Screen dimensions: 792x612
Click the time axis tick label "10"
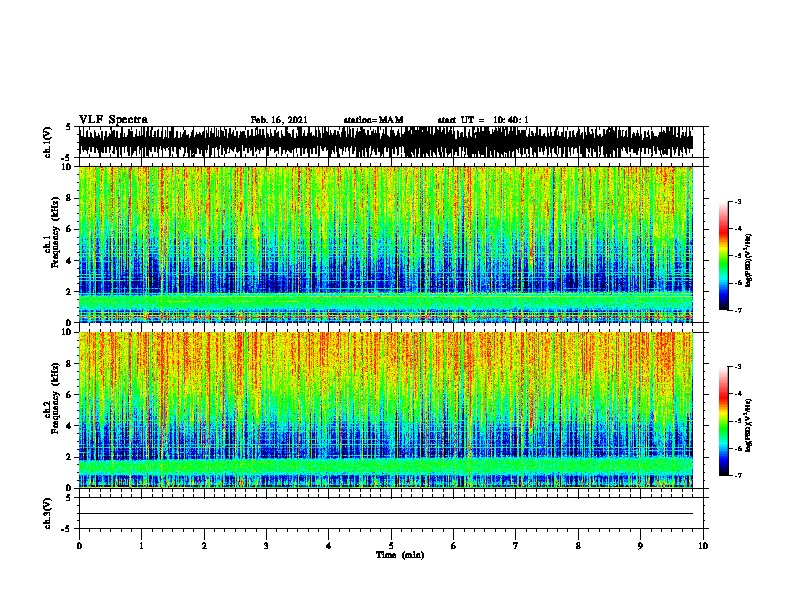coord(703,546)
